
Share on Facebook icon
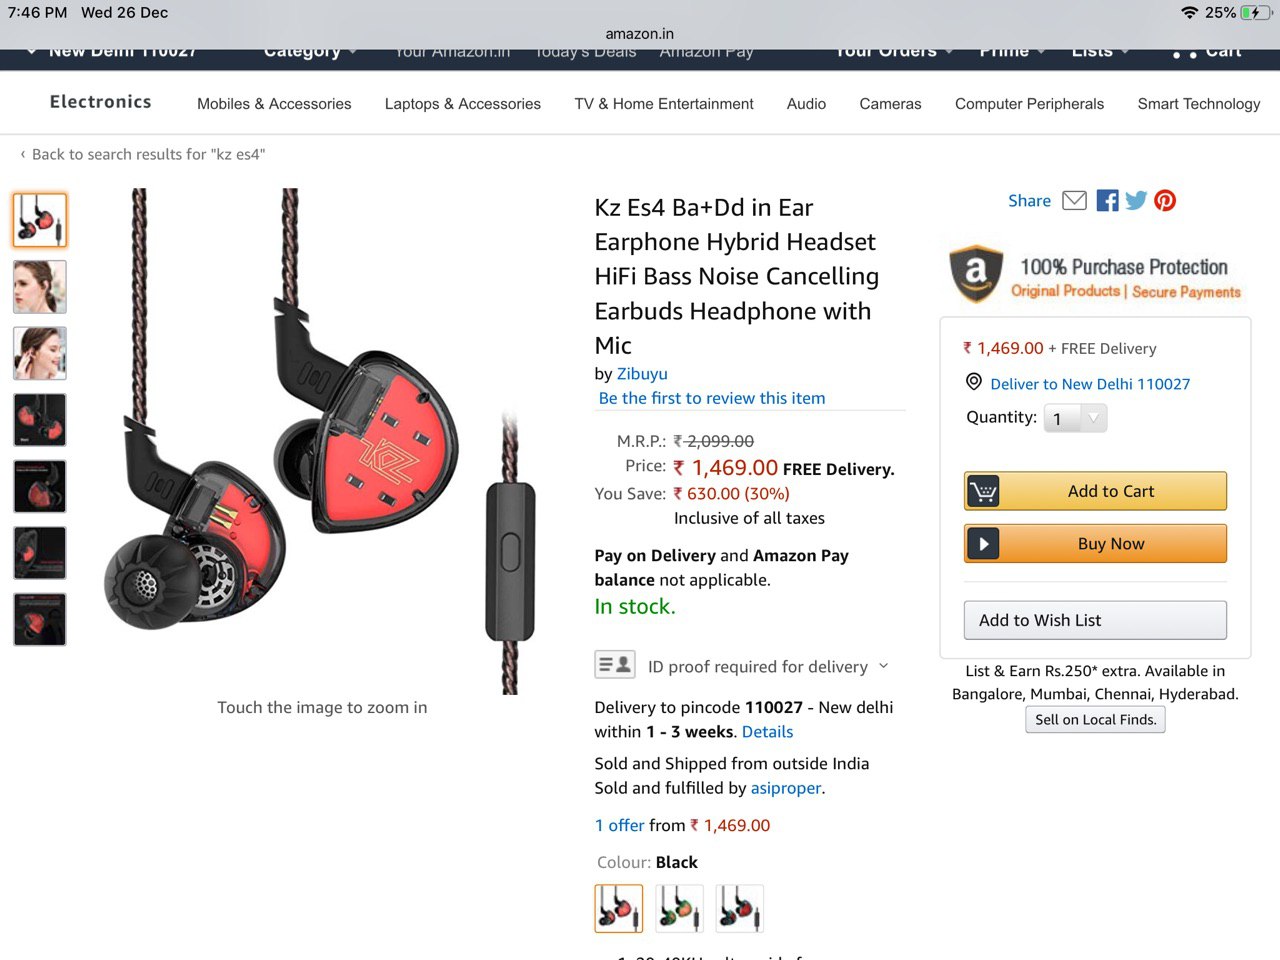(x=1107, y=200)
